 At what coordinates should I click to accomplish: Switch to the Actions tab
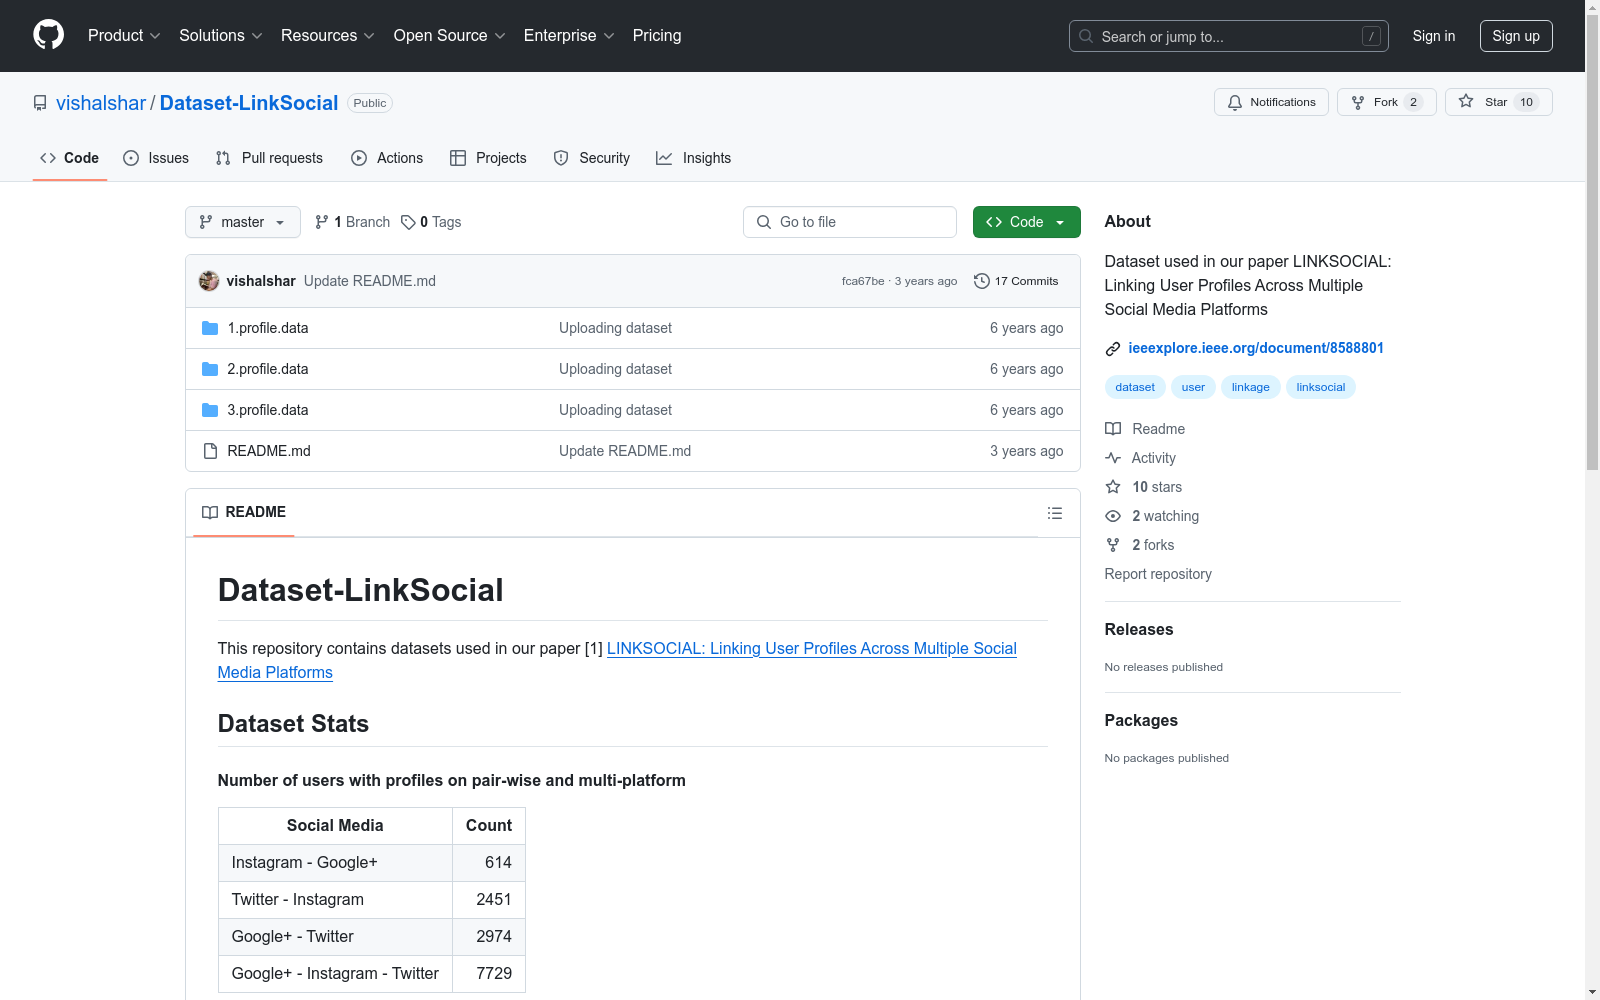coord(387,158)
